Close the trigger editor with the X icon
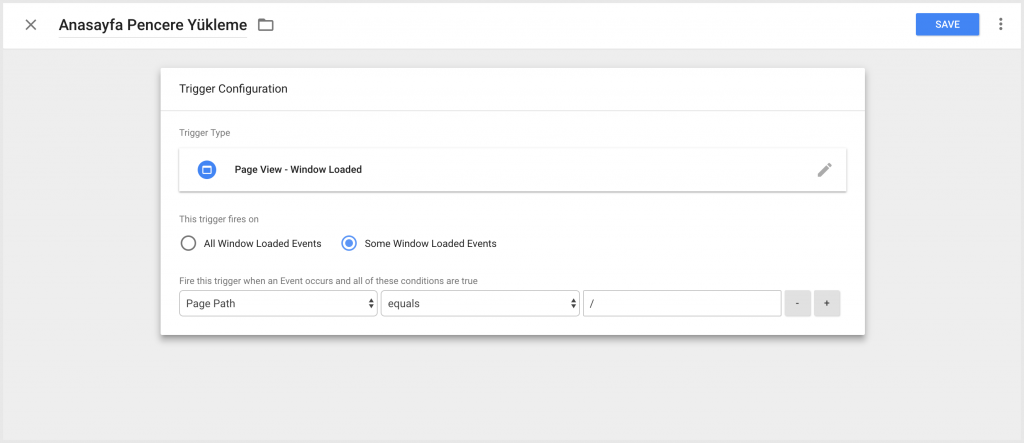The width and height of the screenshot is (1024, 443). click(31, 25)
